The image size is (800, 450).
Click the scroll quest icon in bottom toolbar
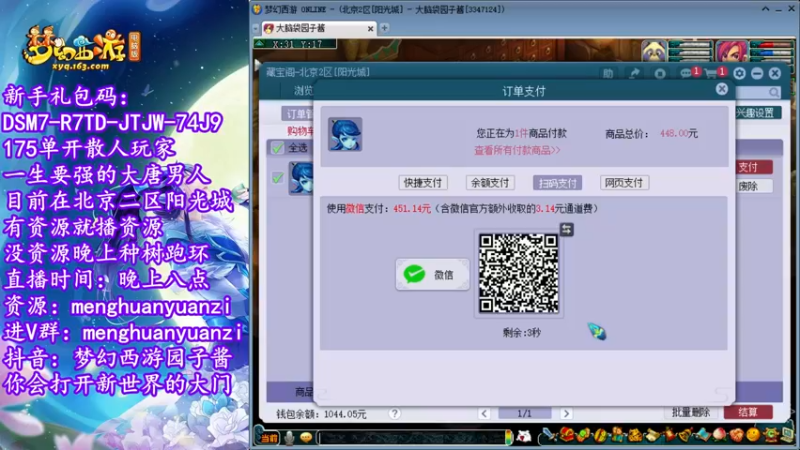[x=653, y=435]
